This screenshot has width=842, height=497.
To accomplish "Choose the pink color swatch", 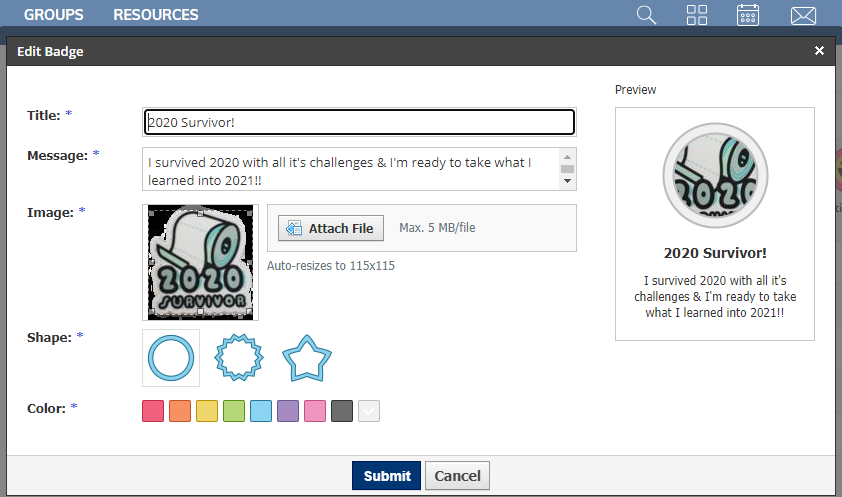I will (315, 411).
